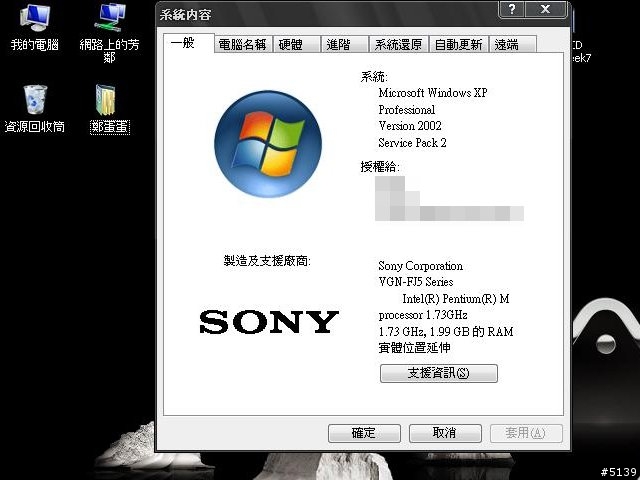Viewport: 640px width, 480px height.
Task: Click the 'processor 1.73GHz' text line
Action: 423,315
